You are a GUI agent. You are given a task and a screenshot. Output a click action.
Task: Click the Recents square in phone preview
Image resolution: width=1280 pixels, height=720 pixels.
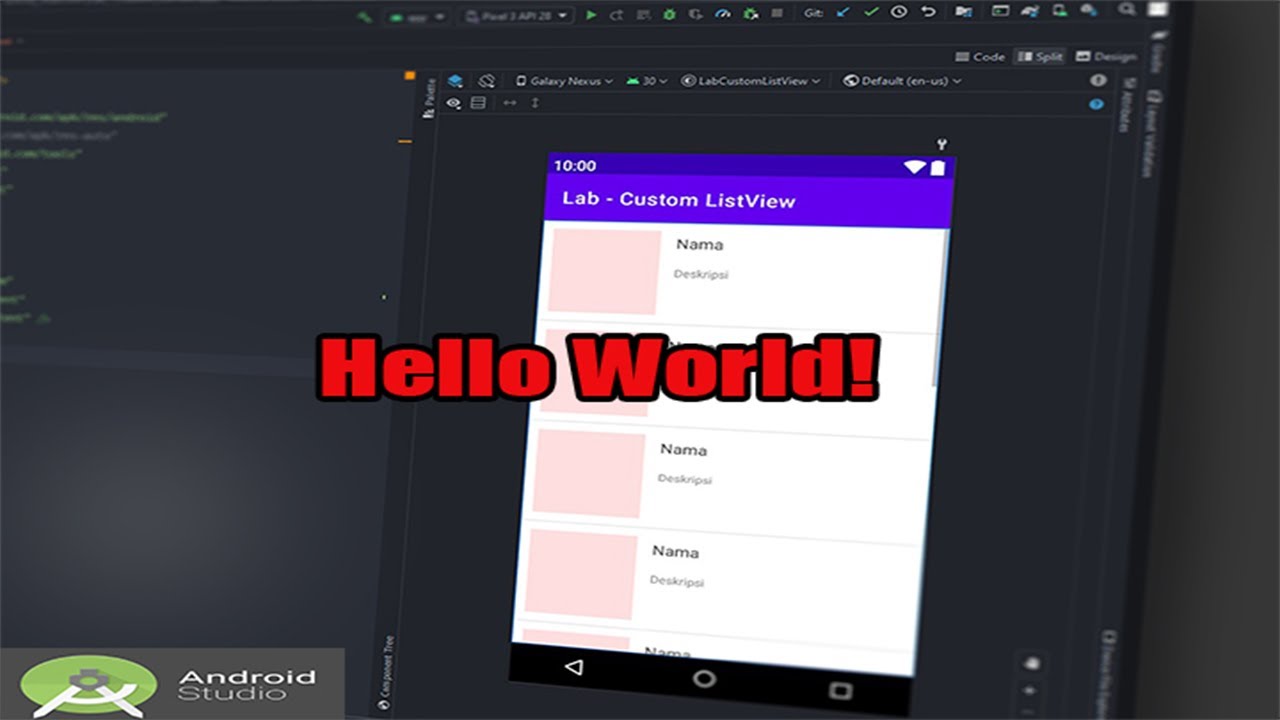tap(840, 691)
